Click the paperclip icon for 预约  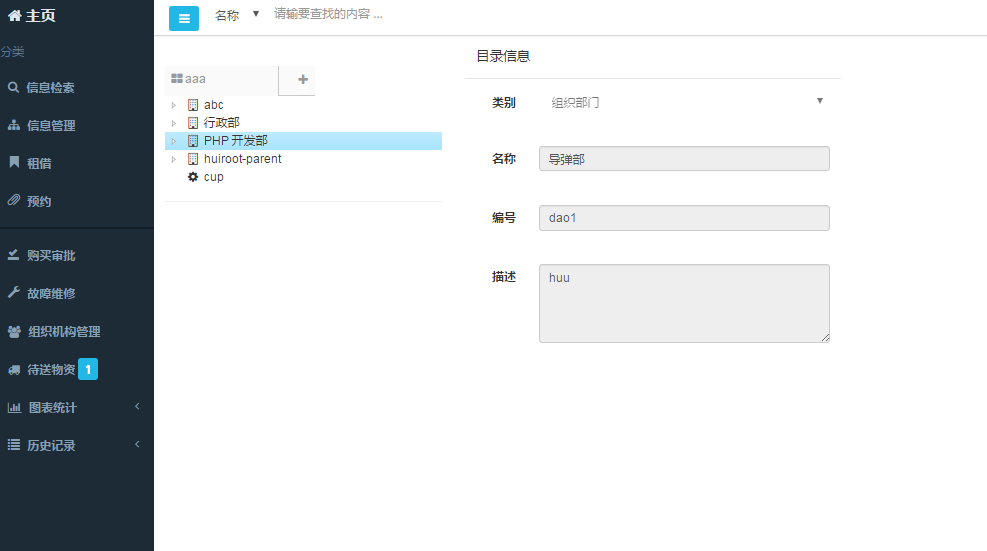14,200
